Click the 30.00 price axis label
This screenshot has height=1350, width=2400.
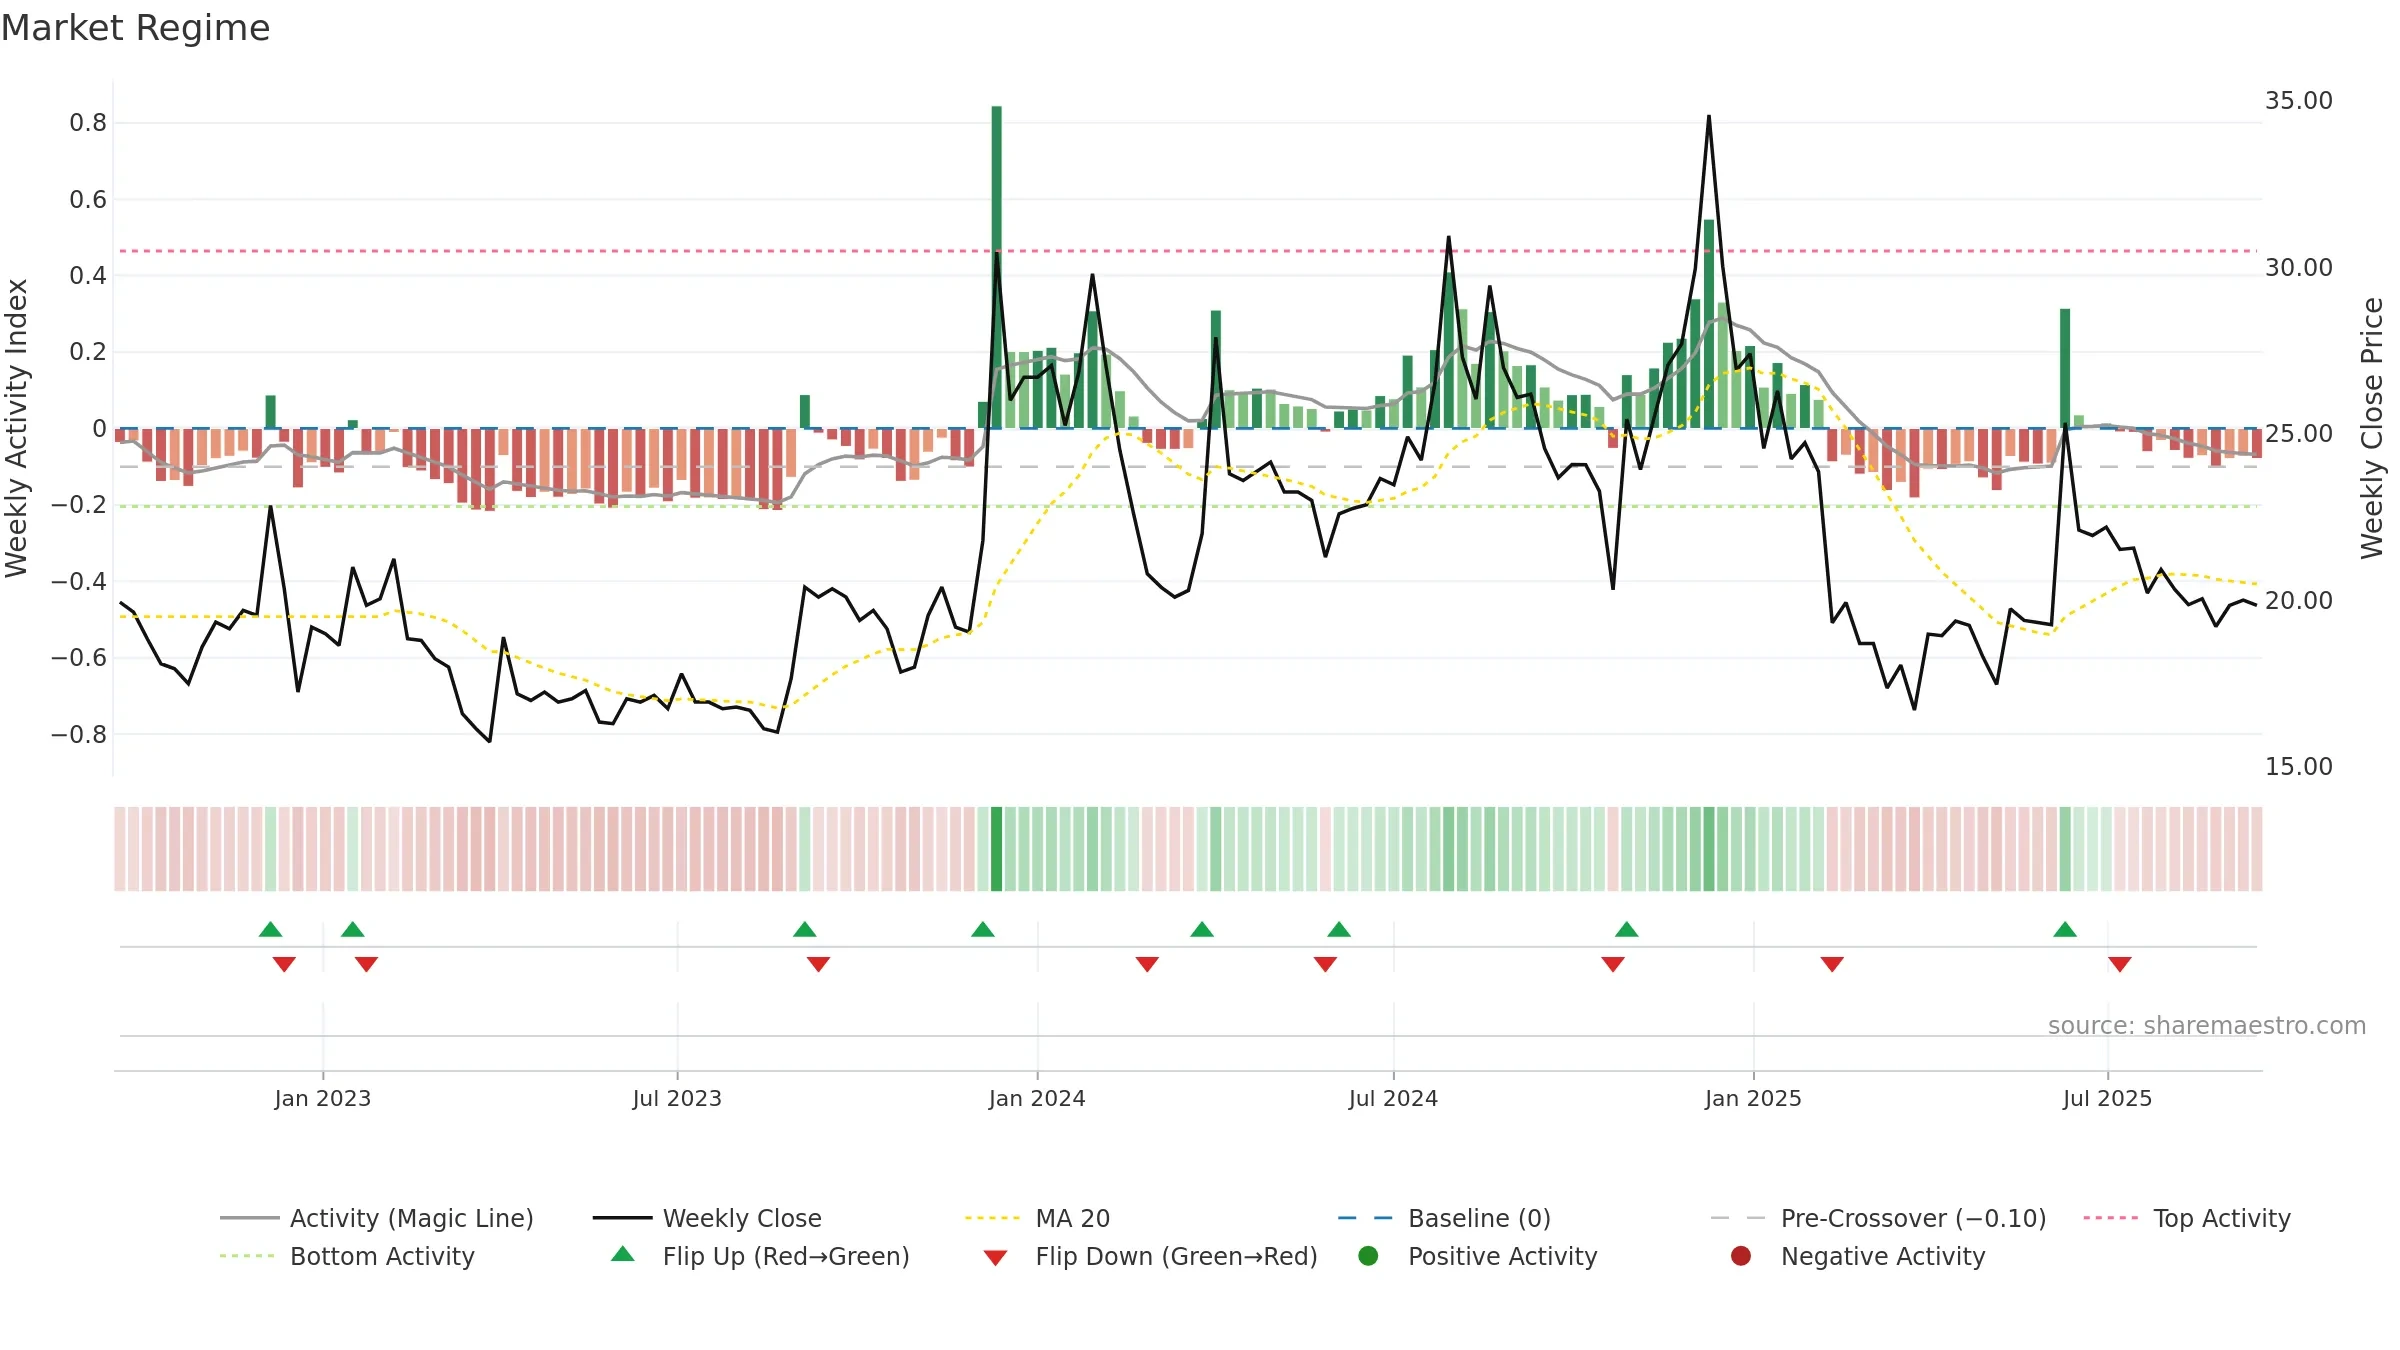pos(2298,268)
